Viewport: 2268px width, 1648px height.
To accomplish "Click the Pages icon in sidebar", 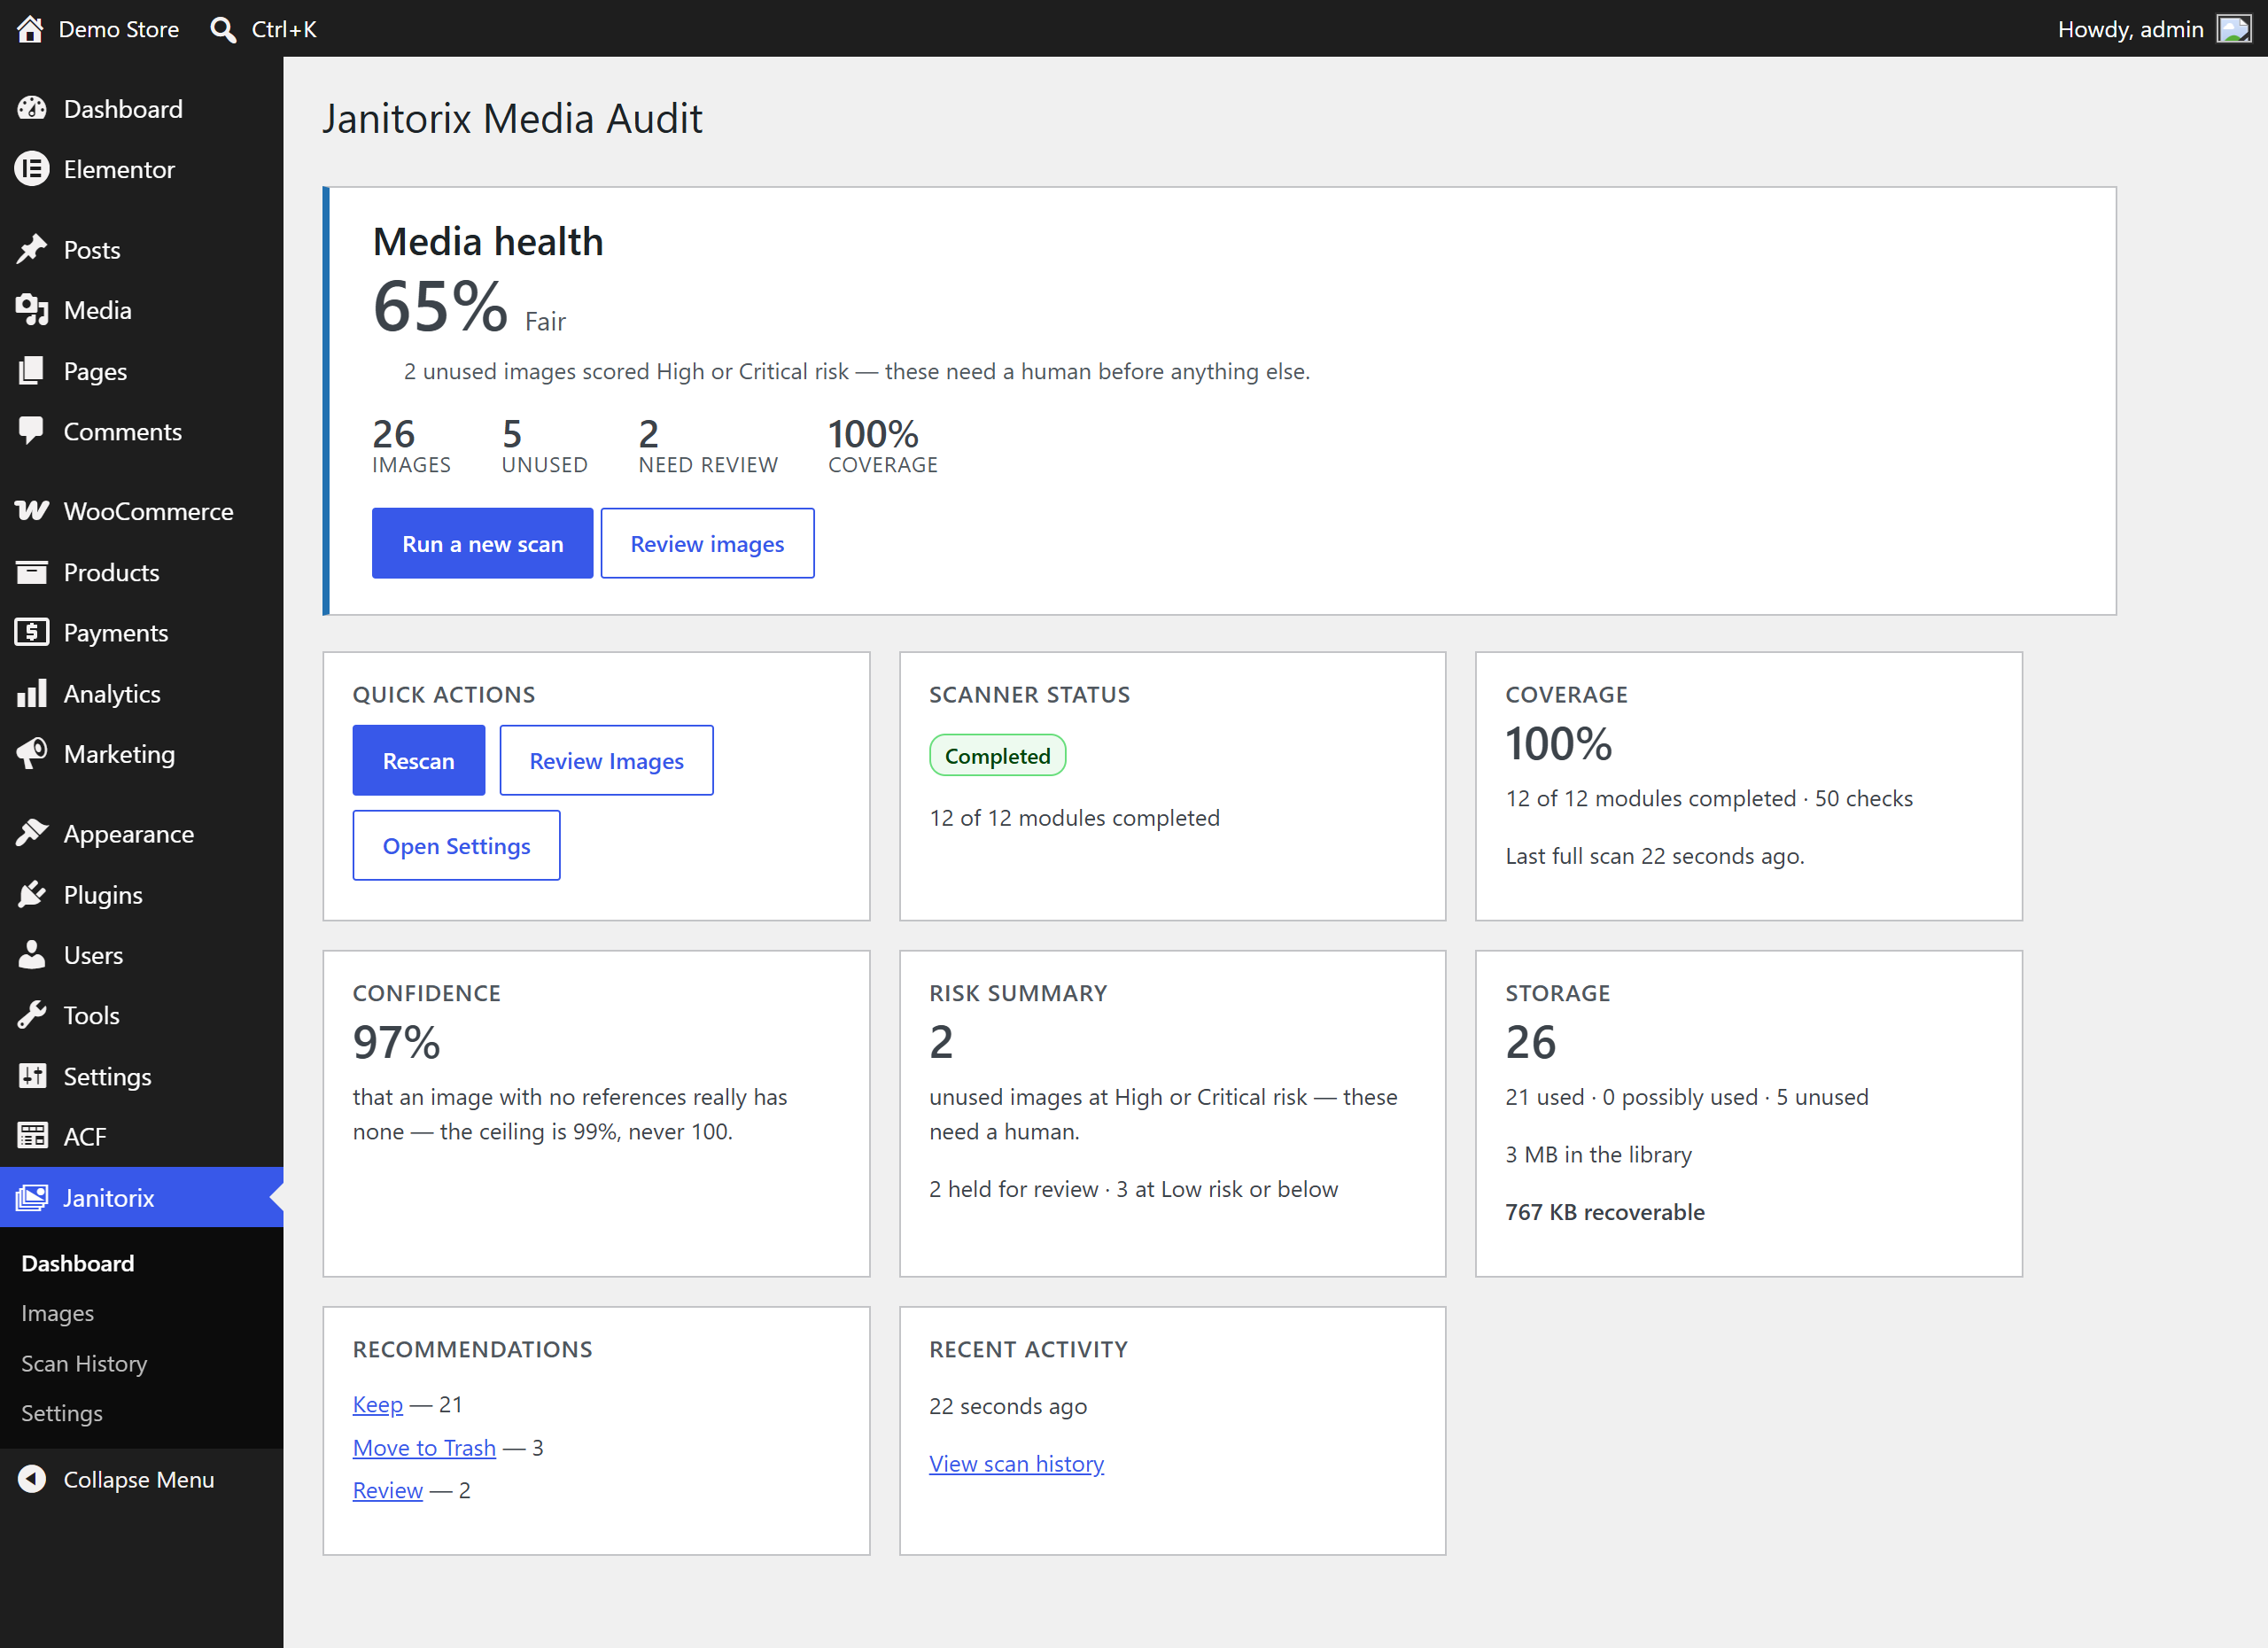I will [x=32, y=371].
